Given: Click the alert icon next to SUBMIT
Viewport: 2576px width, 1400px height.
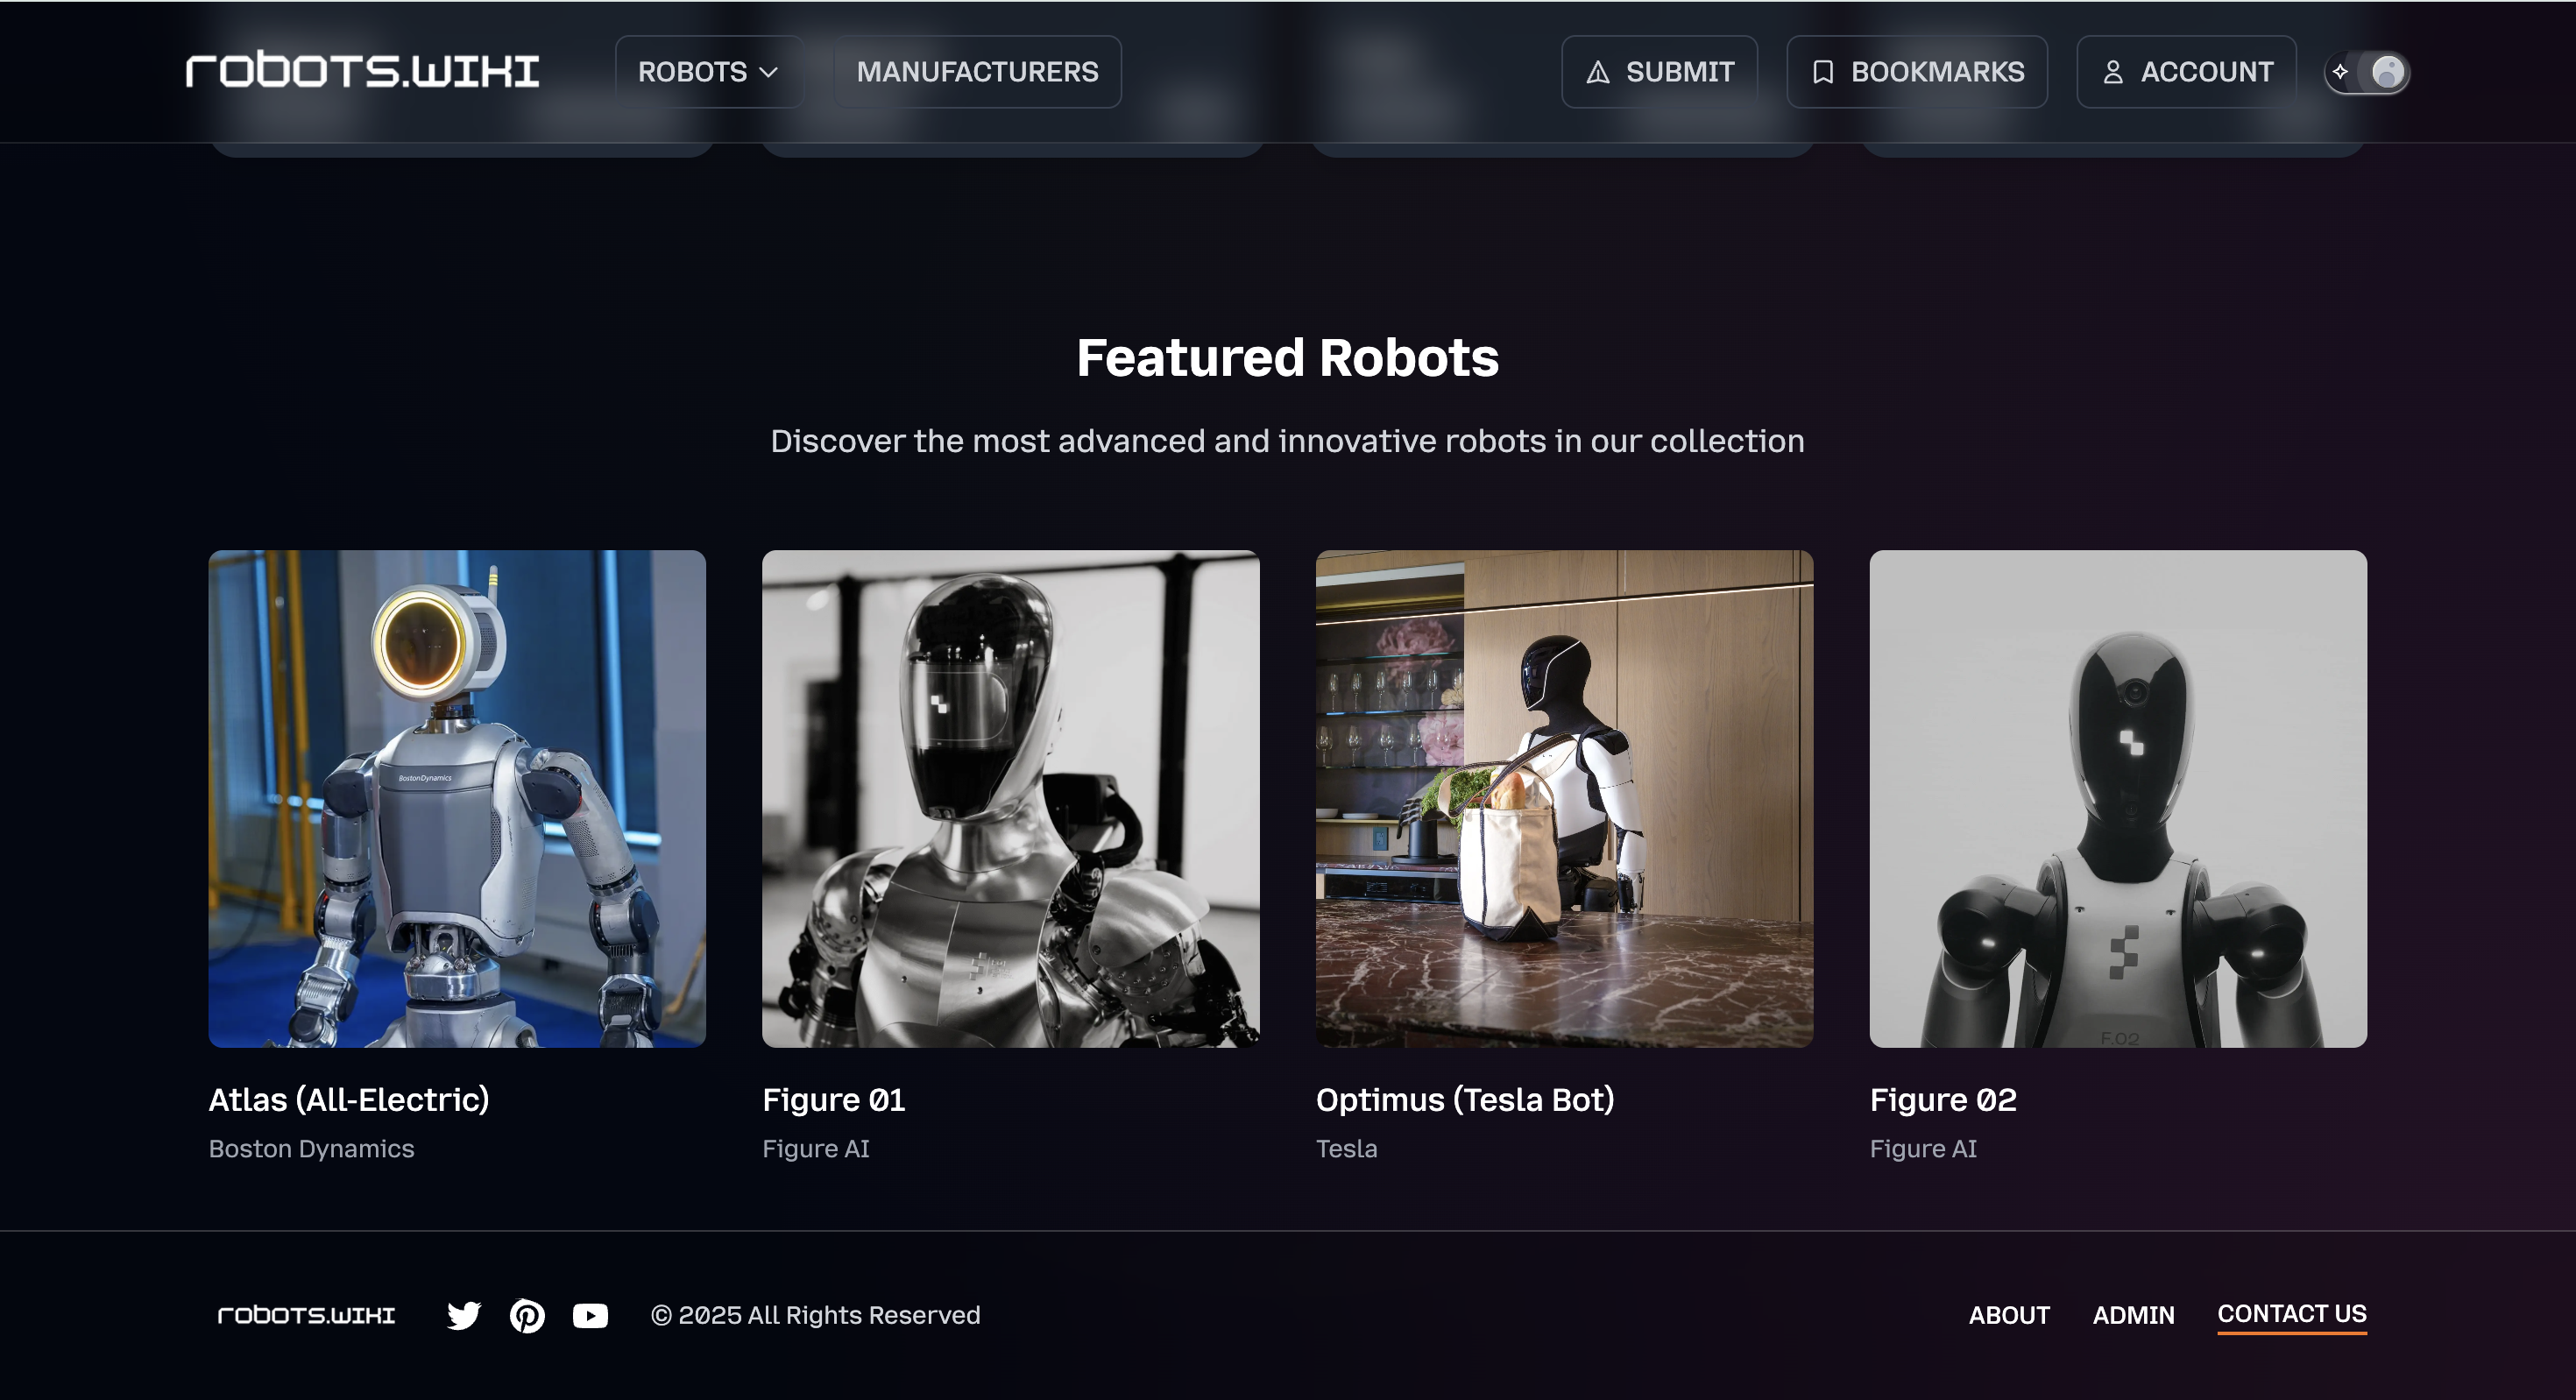Looking at the screenshot, I should pos(1597,71).
